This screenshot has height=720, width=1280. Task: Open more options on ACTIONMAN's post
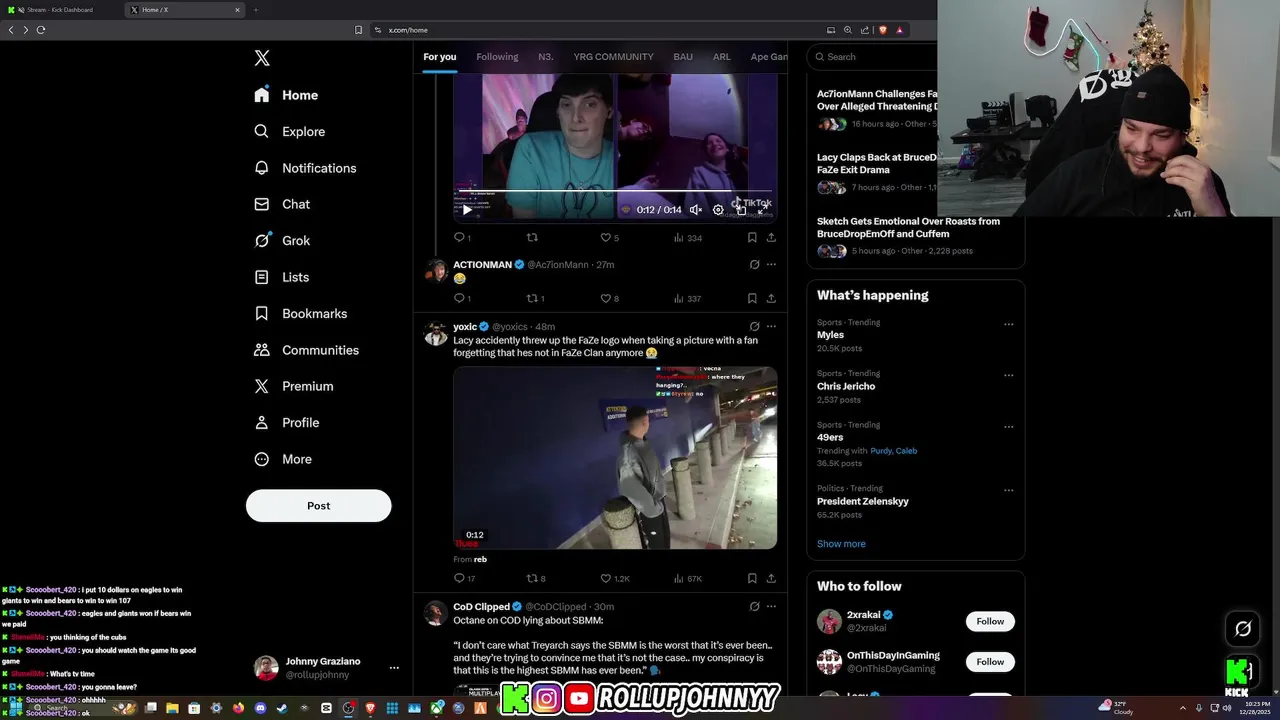[x=771, y=265]
